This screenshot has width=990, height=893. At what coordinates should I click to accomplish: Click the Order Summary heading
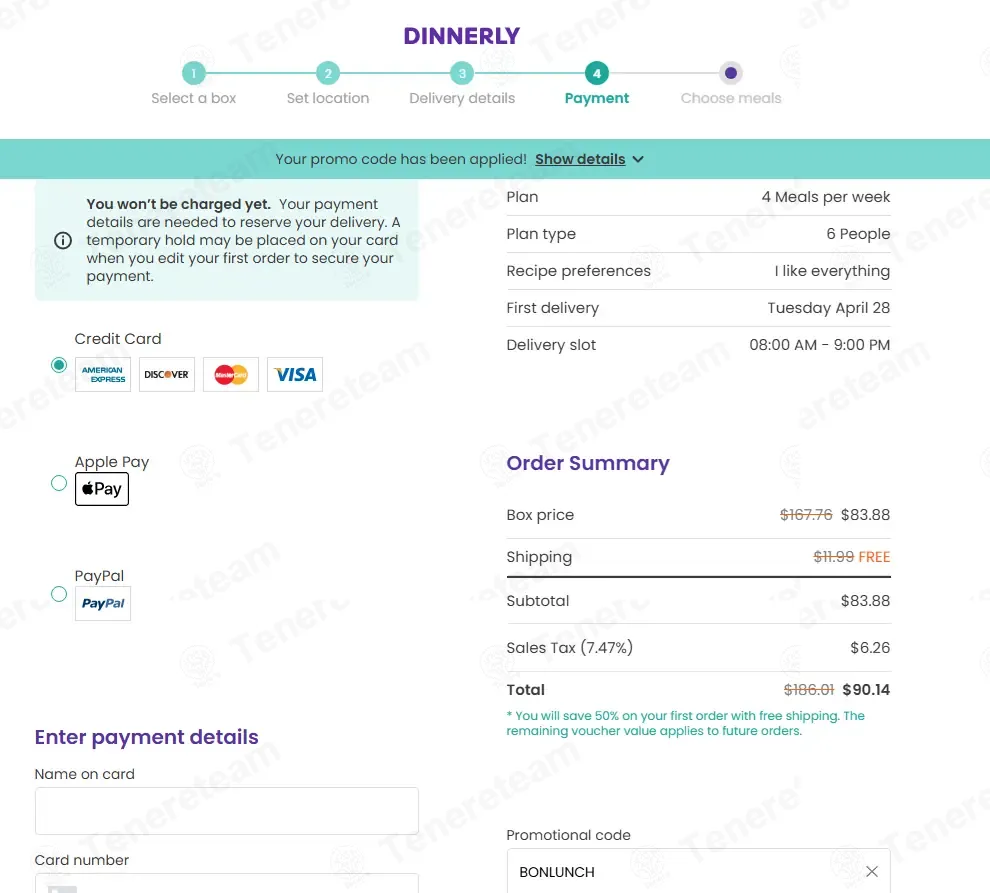click(x=588, y=464)
